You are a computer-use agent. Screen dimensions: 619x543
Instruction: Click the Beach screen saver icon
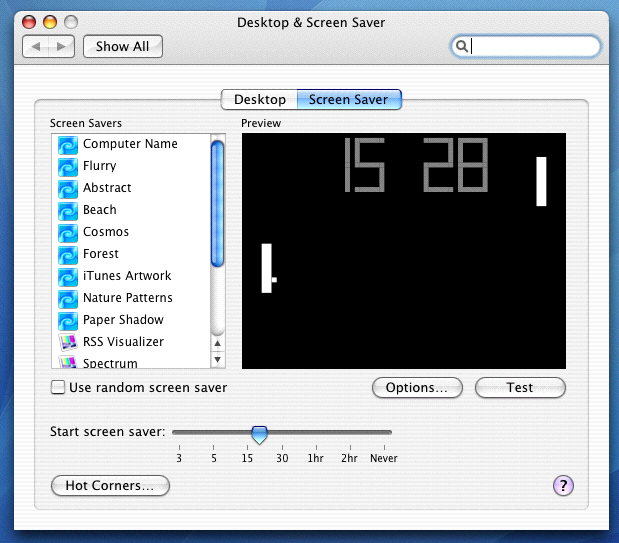click(68, 211)
